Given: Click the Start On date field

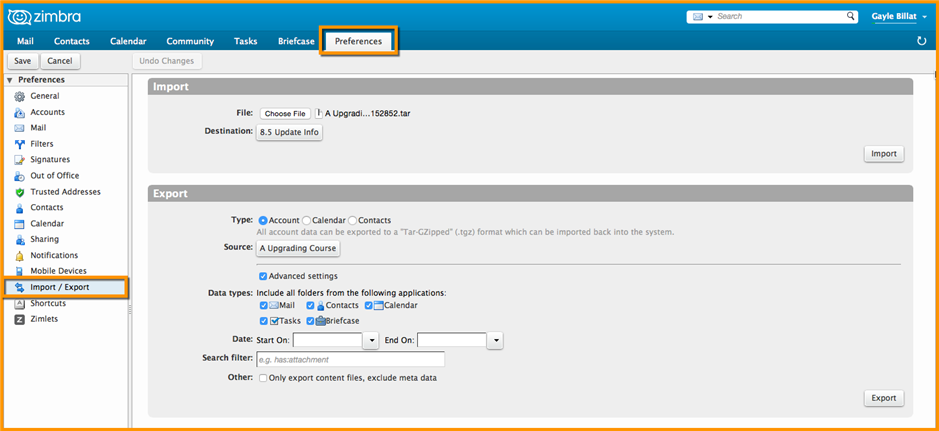Looking at the screenshot, I should tap(328, 341).
